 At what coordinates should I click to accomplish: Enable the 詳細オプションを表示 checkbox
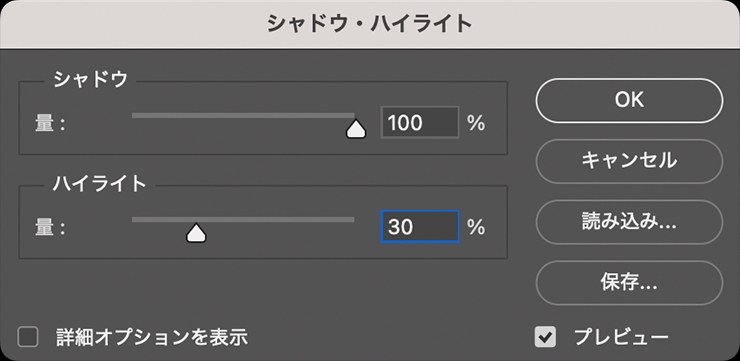pos(28,337)
